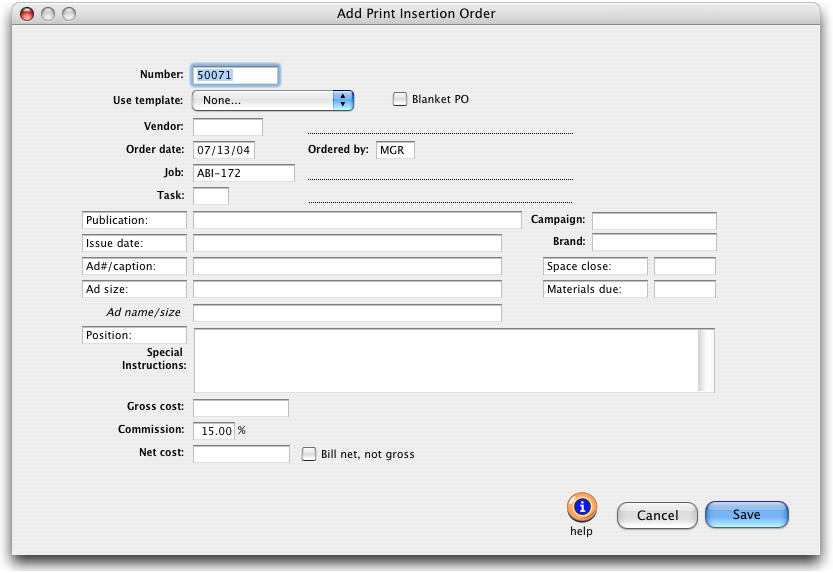Click the Number input field

(235, 75)
